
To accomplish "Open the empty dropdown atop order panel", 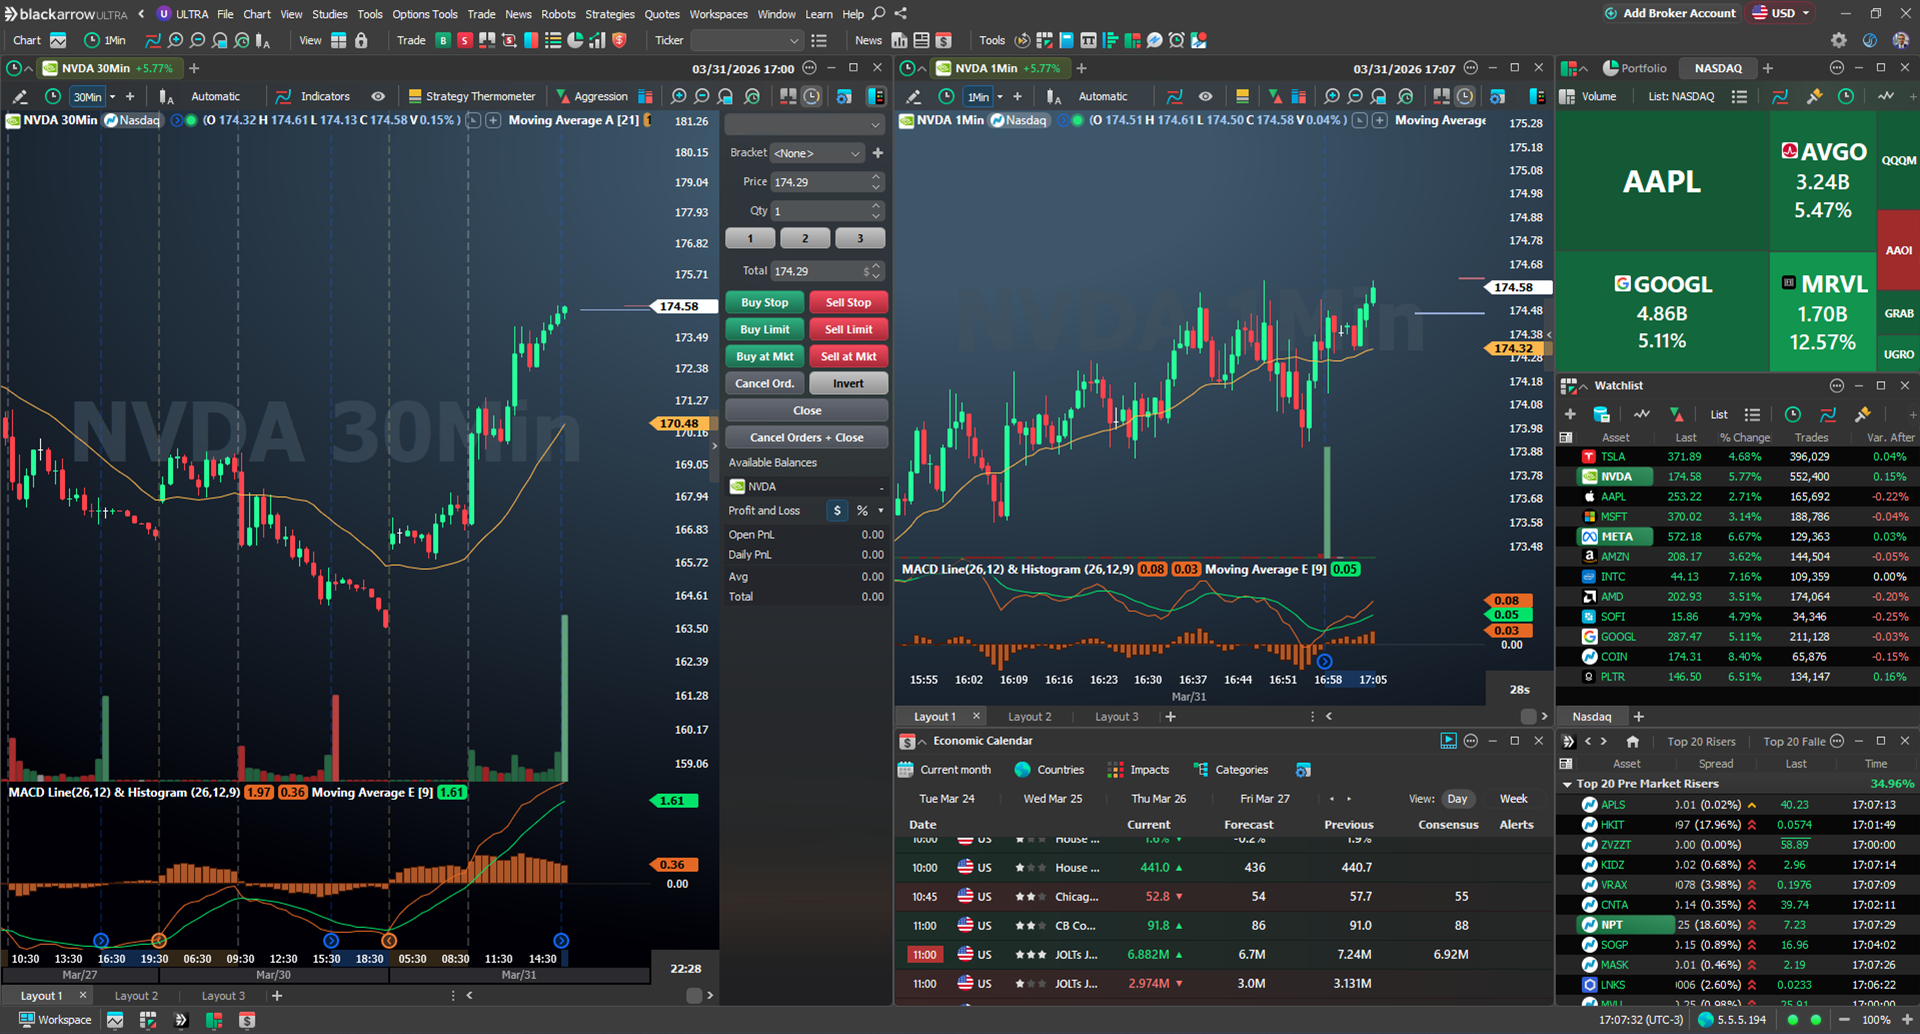I will pos(804,125).
